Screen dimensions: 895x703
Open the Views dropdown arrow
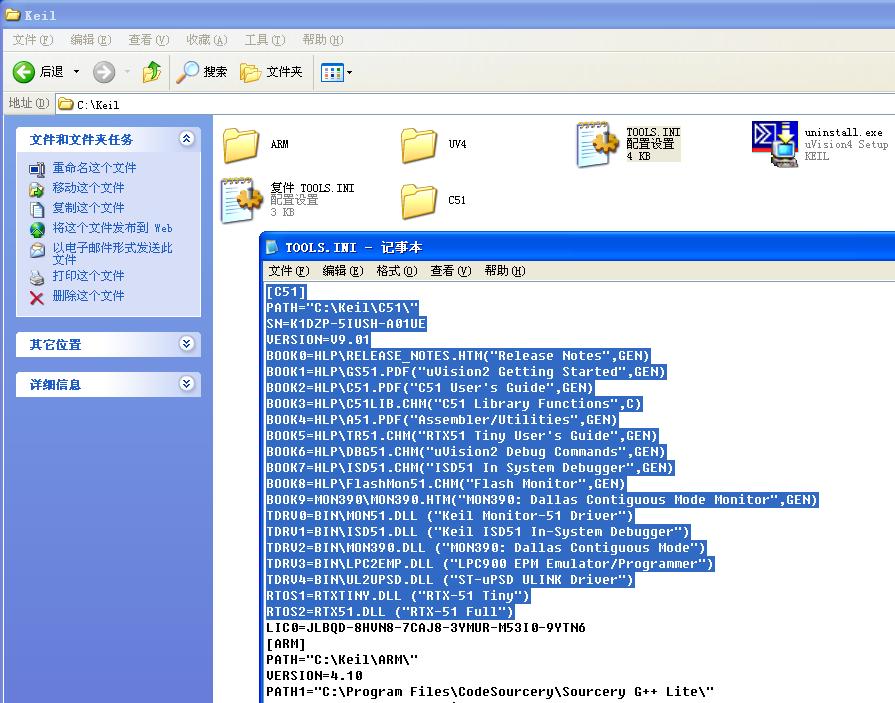tap(349, 72)
